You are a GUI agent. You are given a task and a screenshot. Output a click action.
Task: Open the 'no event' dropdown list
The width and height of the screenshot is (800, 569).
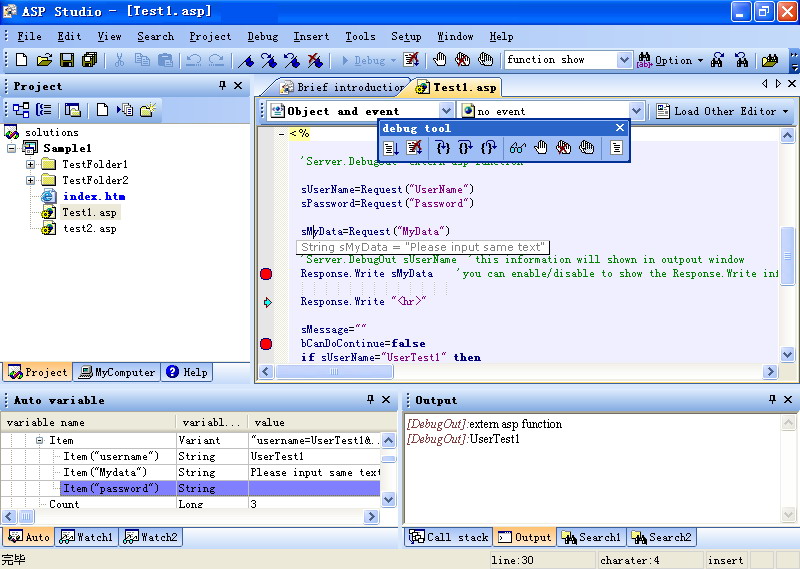[636, 111]
